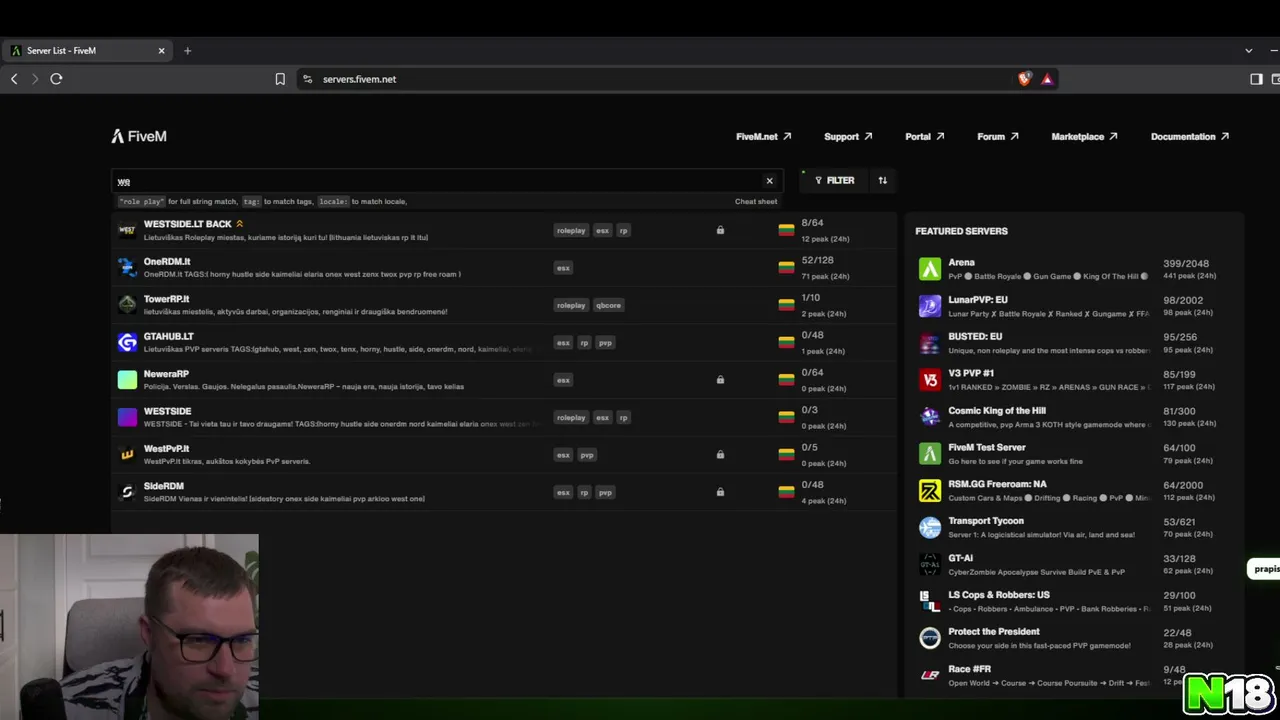Click the Cosmic King of the Hill icon
This screenshot has height=720, width=1280.
(930, 416)
